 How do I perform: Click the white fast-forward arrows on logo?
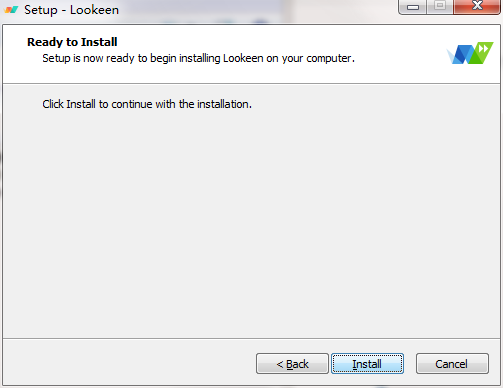(483, 49)
